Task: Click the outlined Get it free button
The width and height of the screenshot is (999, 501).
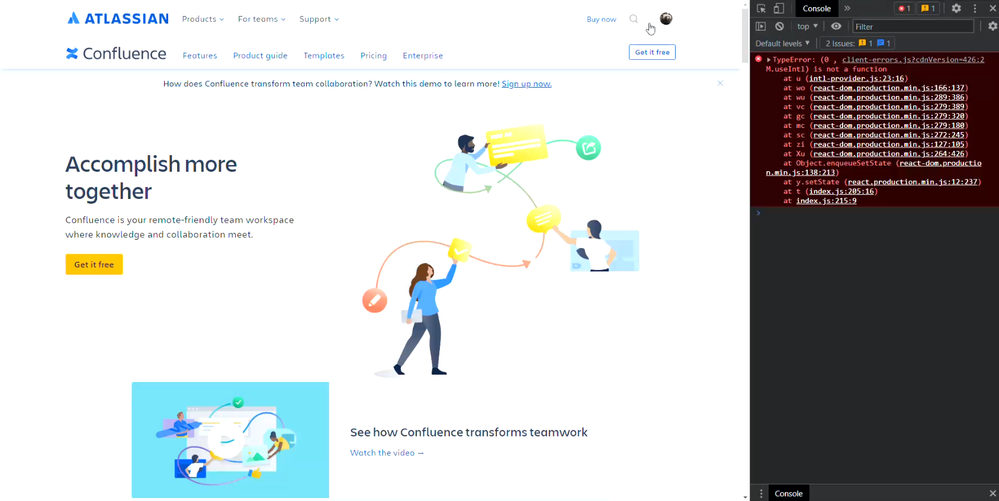Action: click(652, 52)
